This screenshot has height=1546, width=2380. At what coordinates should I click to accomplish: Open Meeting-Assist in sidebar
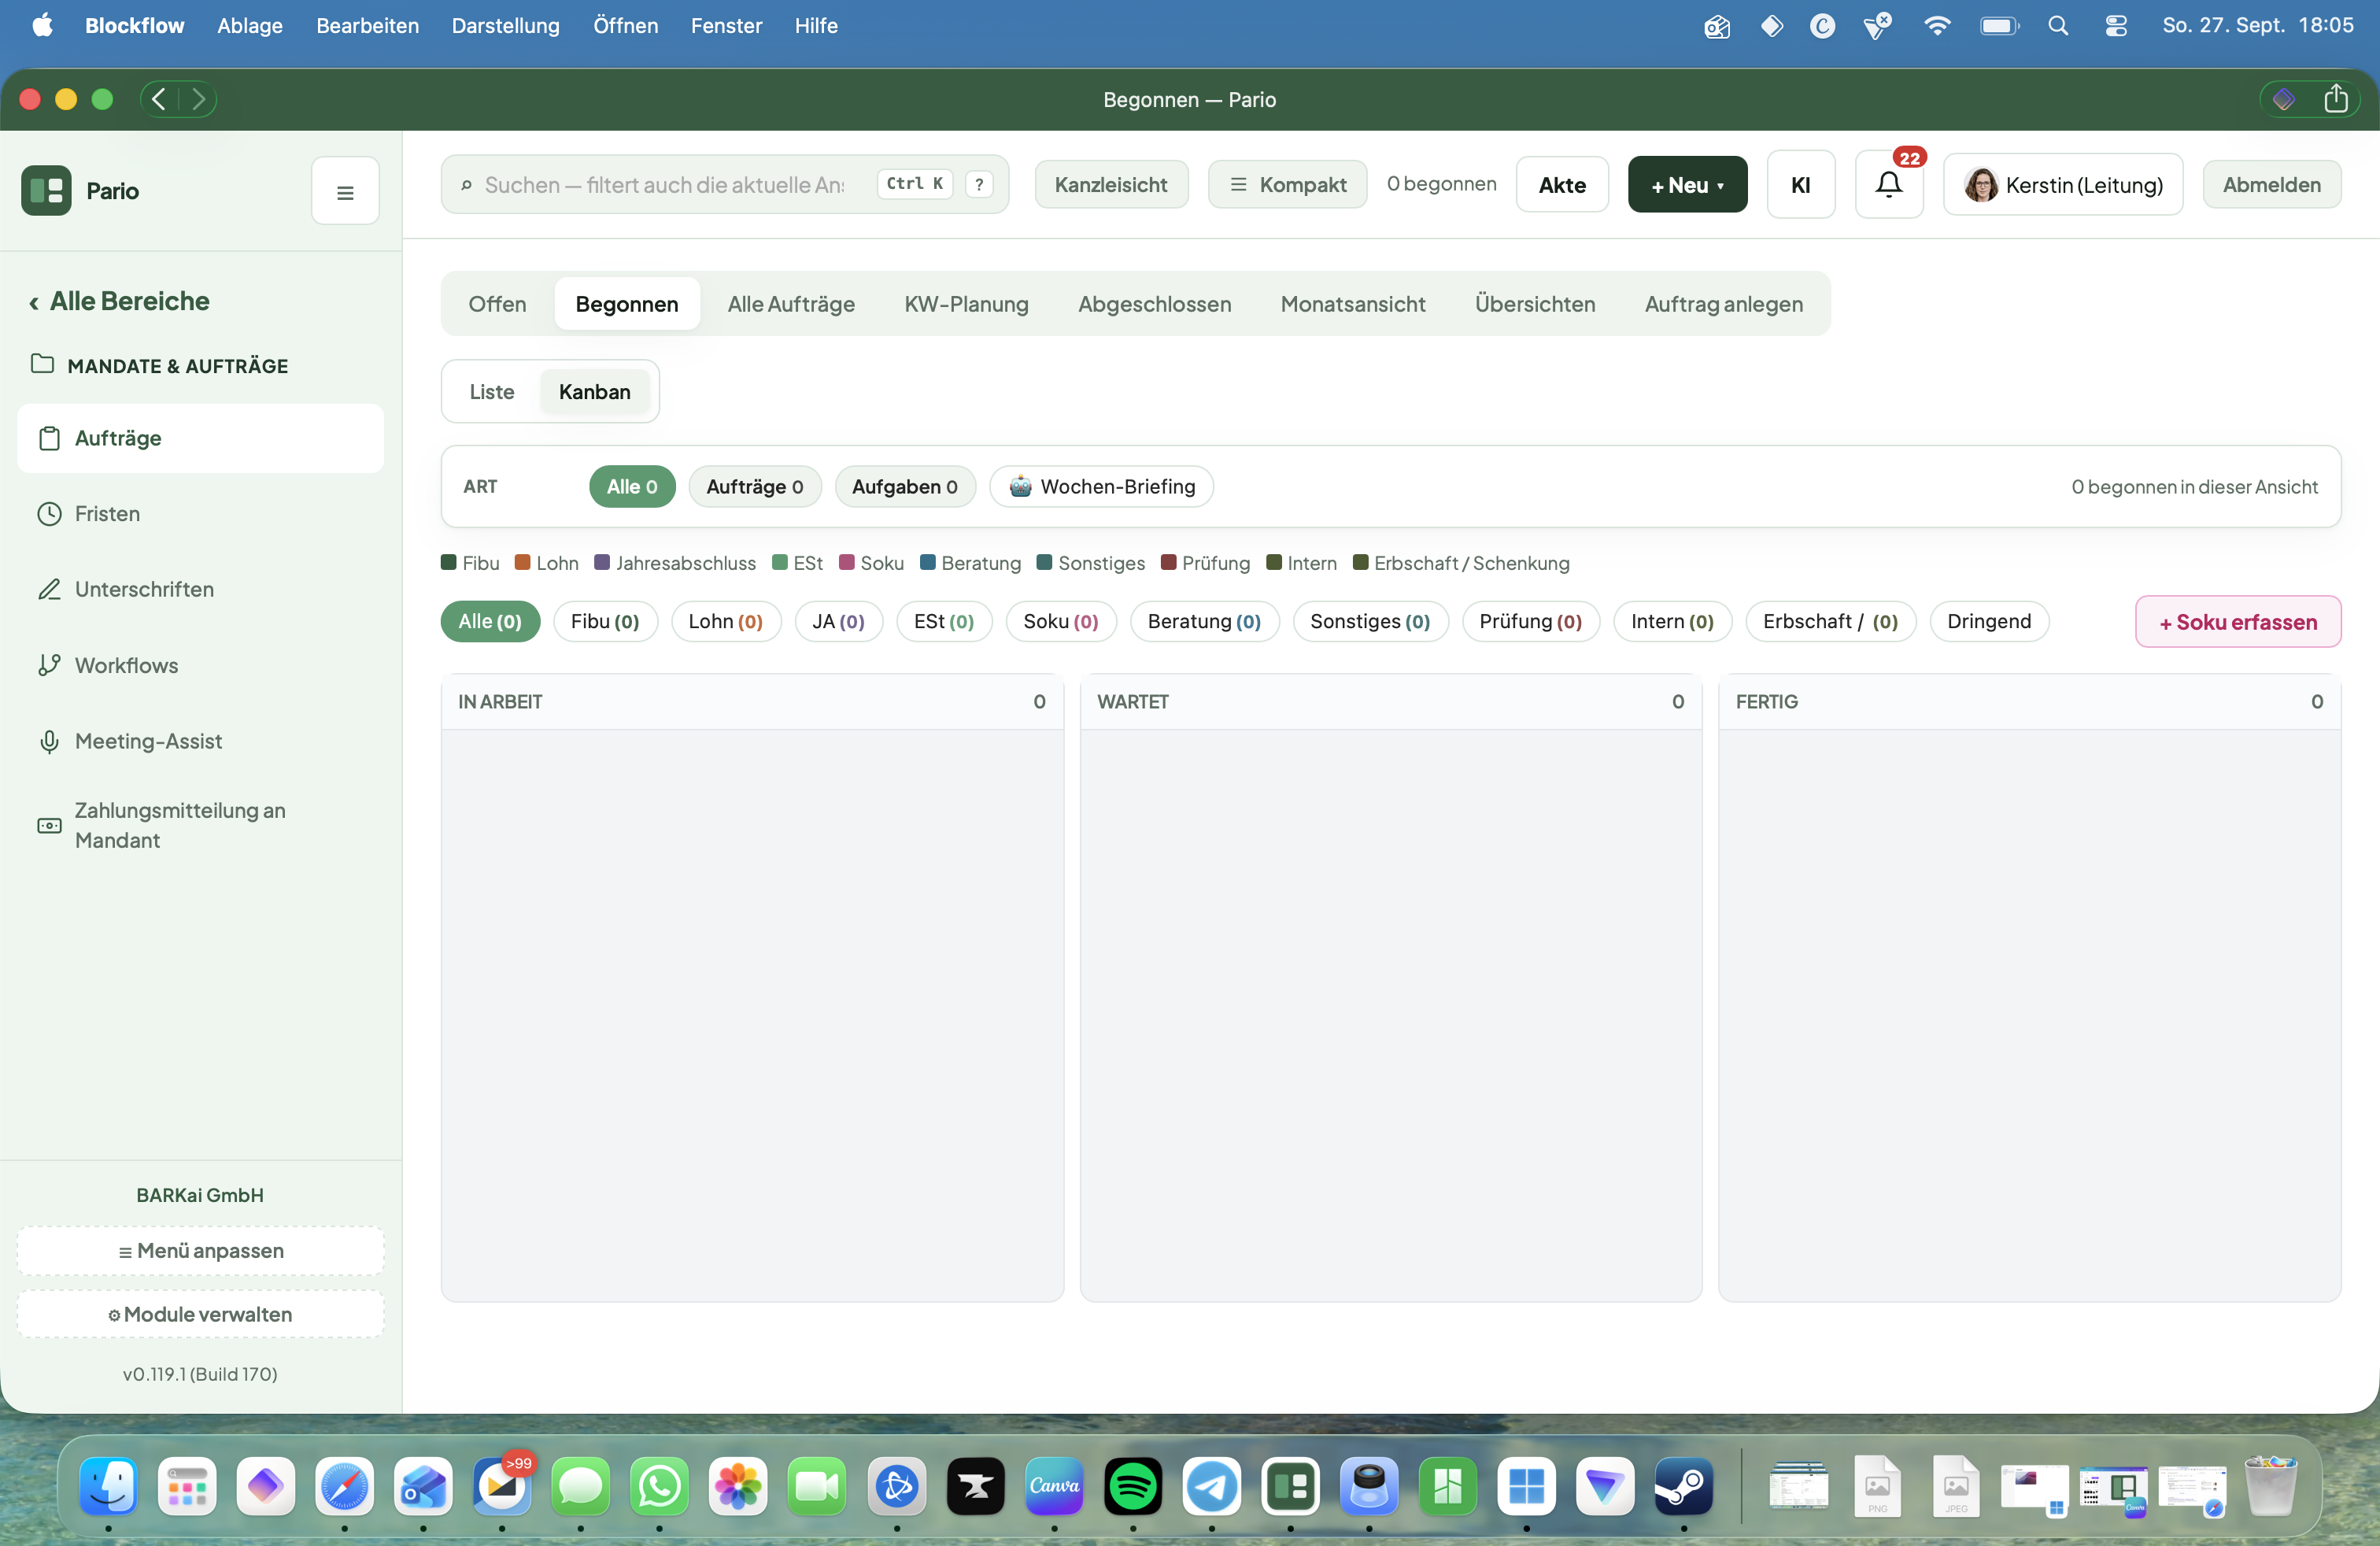point(200,741)
